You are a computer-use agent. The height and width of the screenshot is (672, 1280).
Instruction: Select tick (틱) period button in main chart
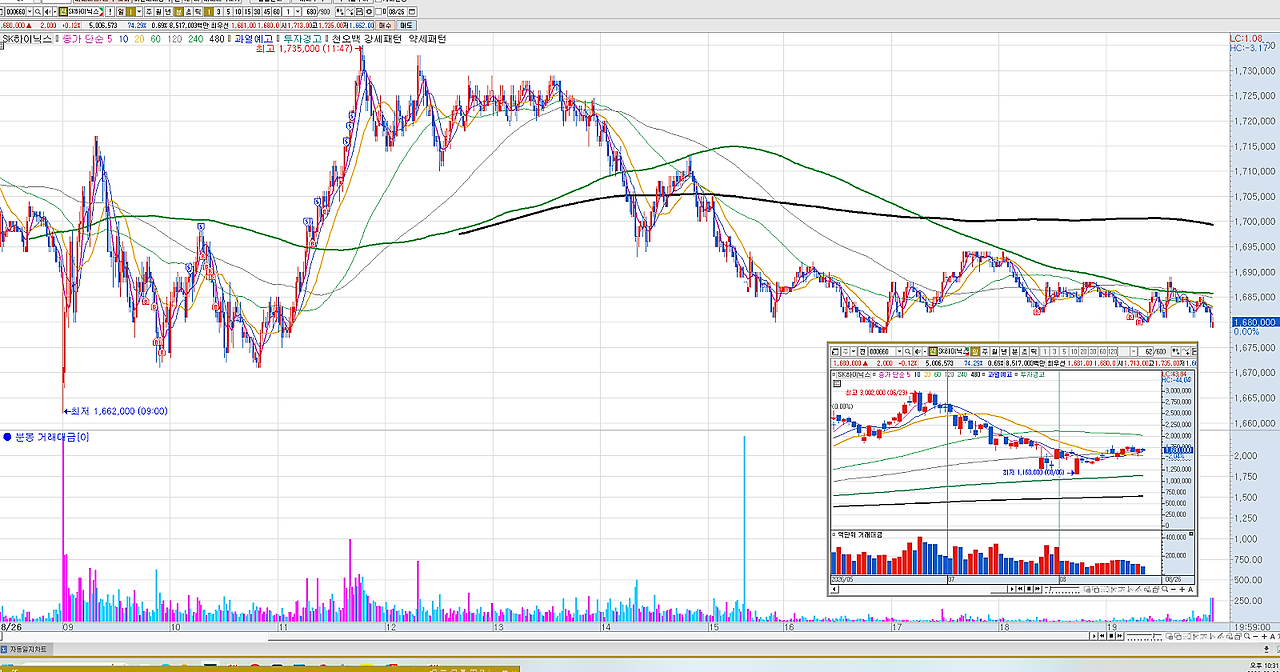[x=198, y=12]
